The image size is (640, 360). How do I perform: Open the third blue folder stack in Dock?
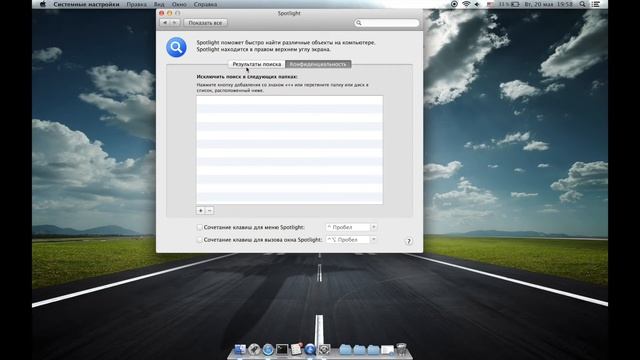coord(373,349)
